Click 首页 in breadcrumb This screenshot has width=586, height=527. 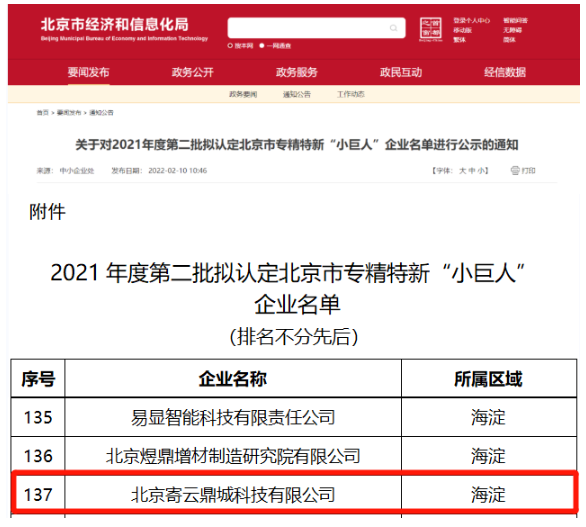[x=43, y=113]
